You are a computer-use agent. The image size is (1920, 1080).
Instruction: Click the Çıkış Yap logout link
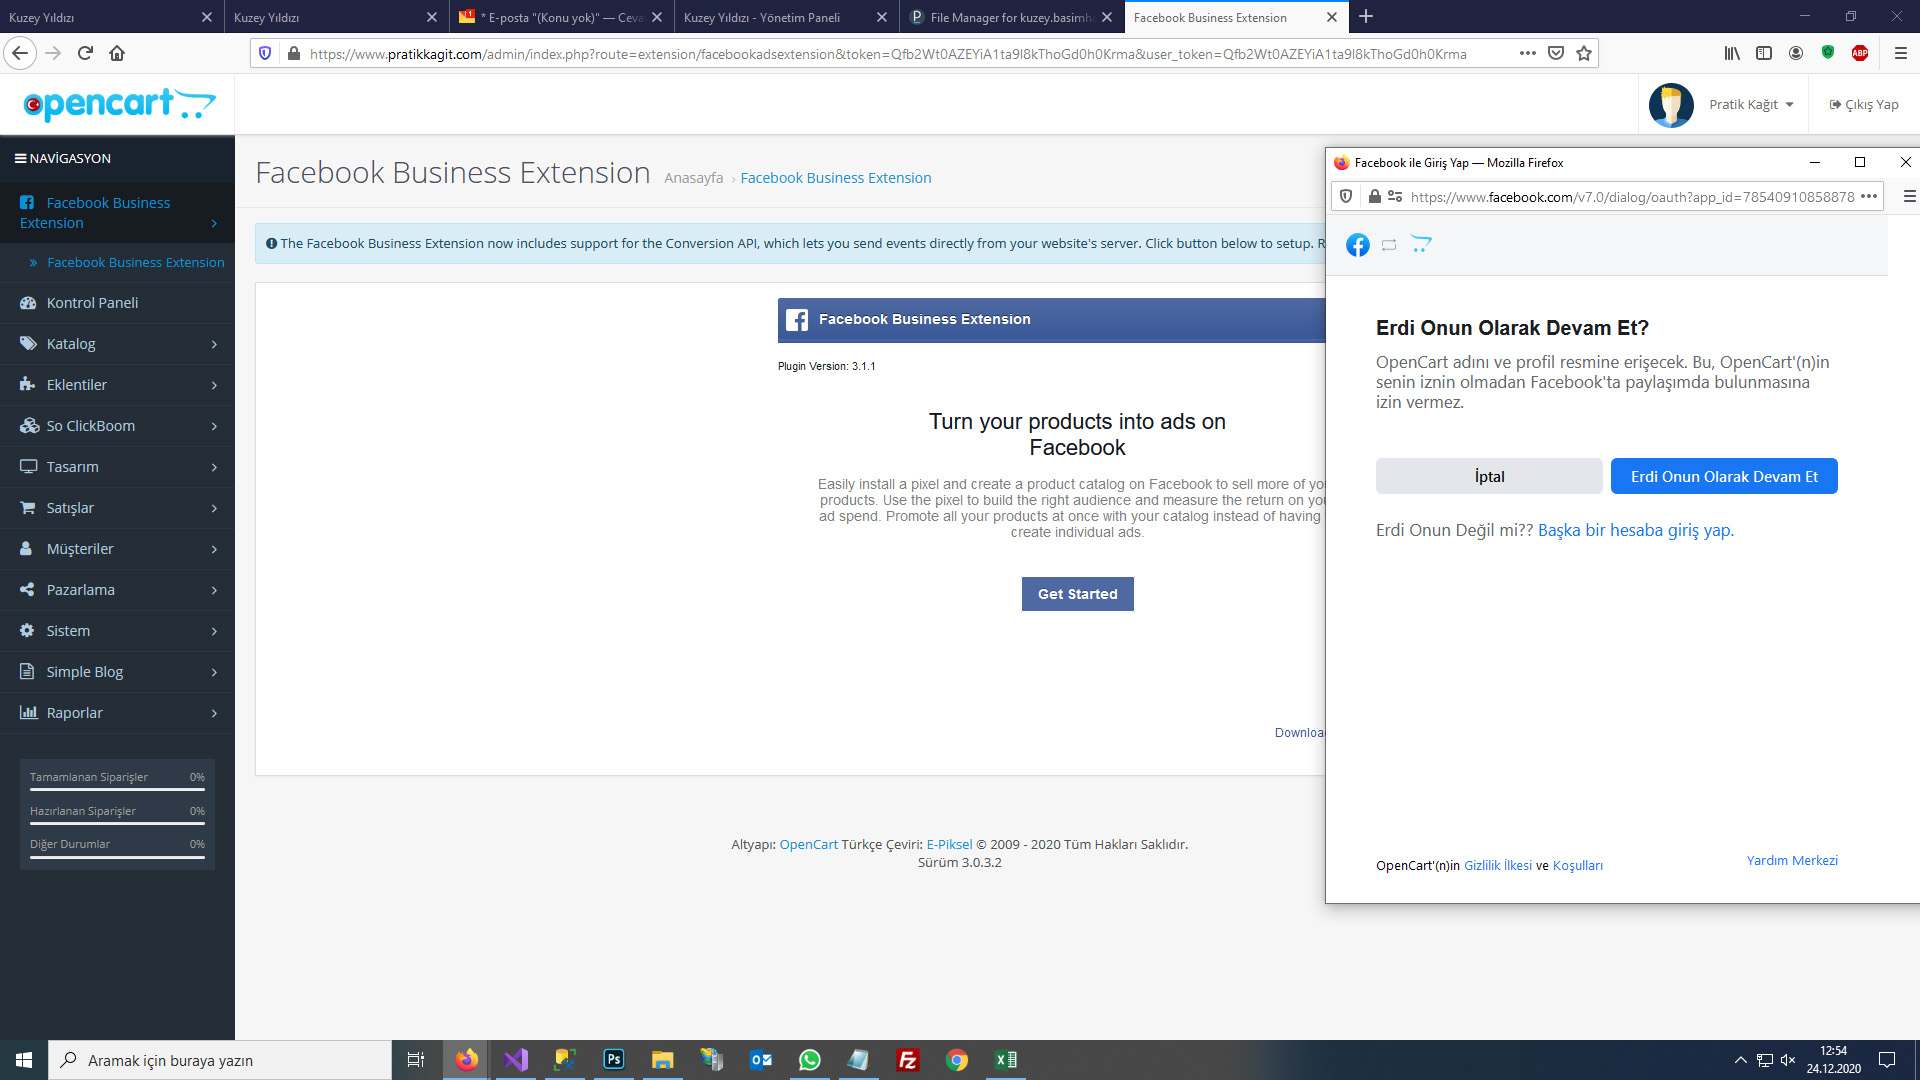[1864, 104]
